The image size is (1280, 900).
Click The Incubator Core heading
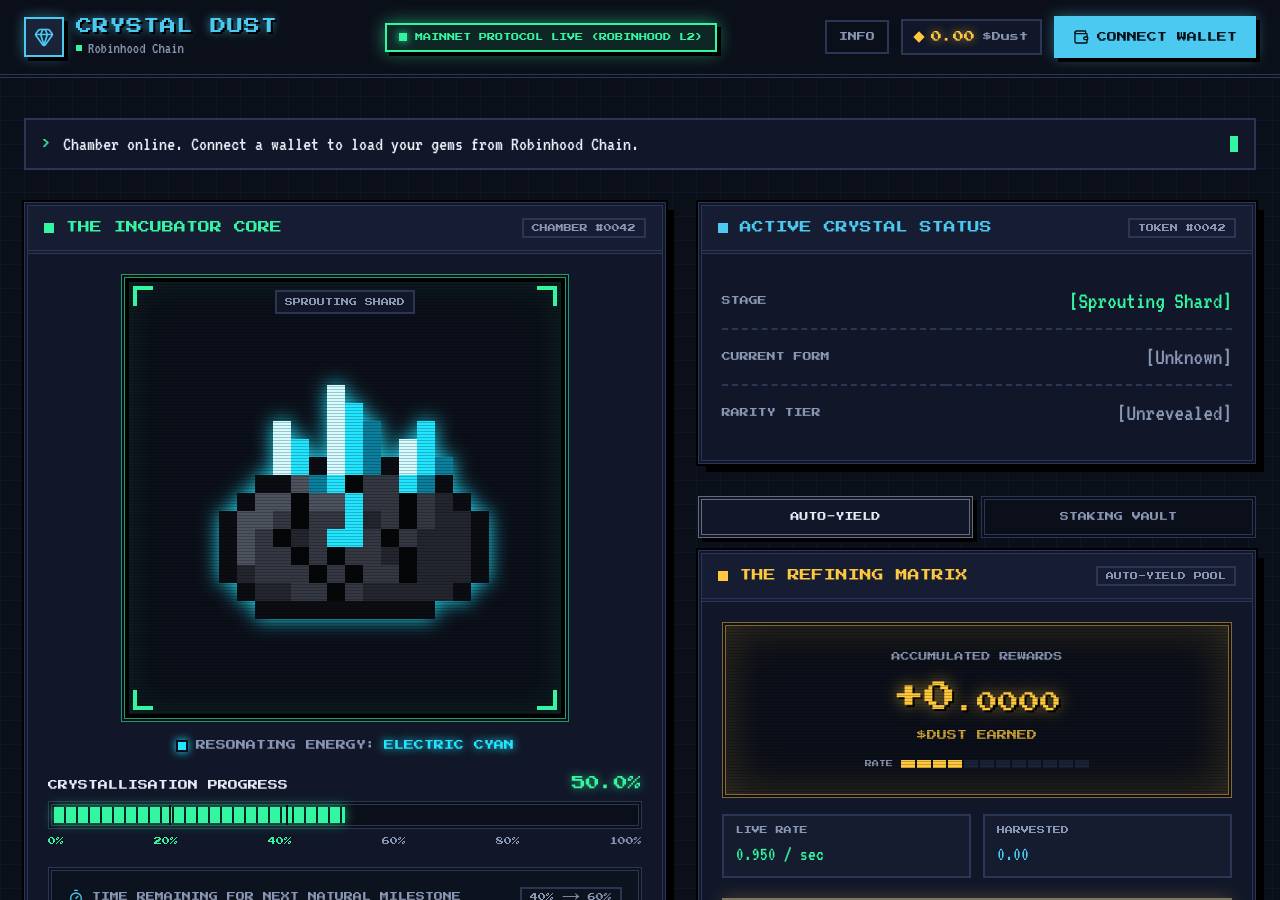[x=174, y=227]
